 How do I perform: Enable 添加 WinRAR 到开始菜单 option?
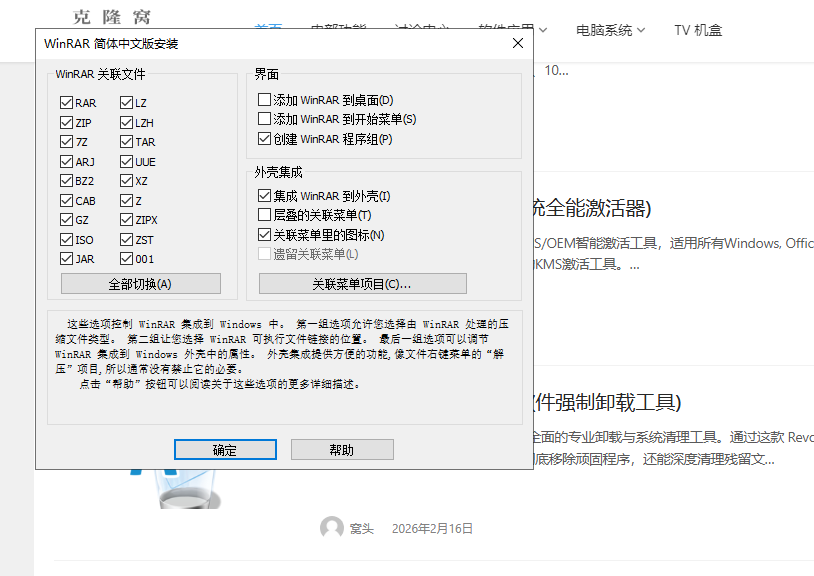click(264, 119)
